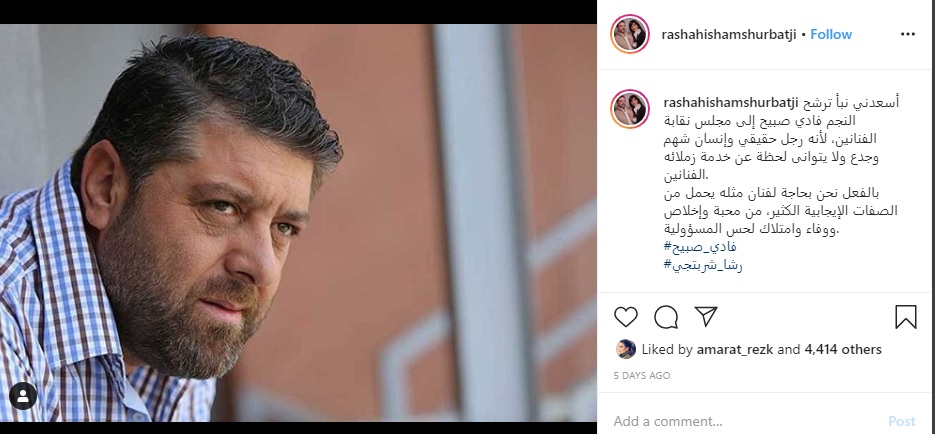Open the 5 DAYS AGO timestamp
Screen dimensions: 935x434
coord(642,376)
